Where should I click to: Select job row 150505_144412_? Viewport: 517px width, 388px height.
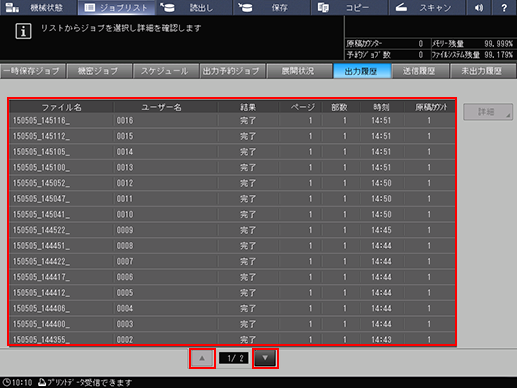pos(232,293)
